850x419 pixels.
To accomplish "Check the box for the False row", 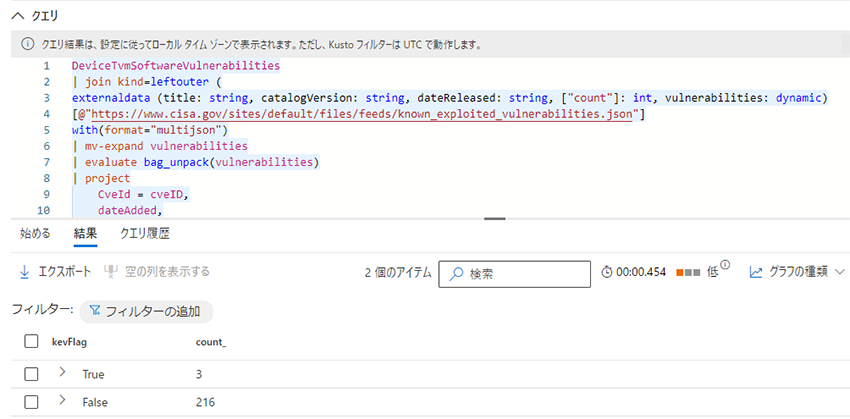I will click(31, 402).
